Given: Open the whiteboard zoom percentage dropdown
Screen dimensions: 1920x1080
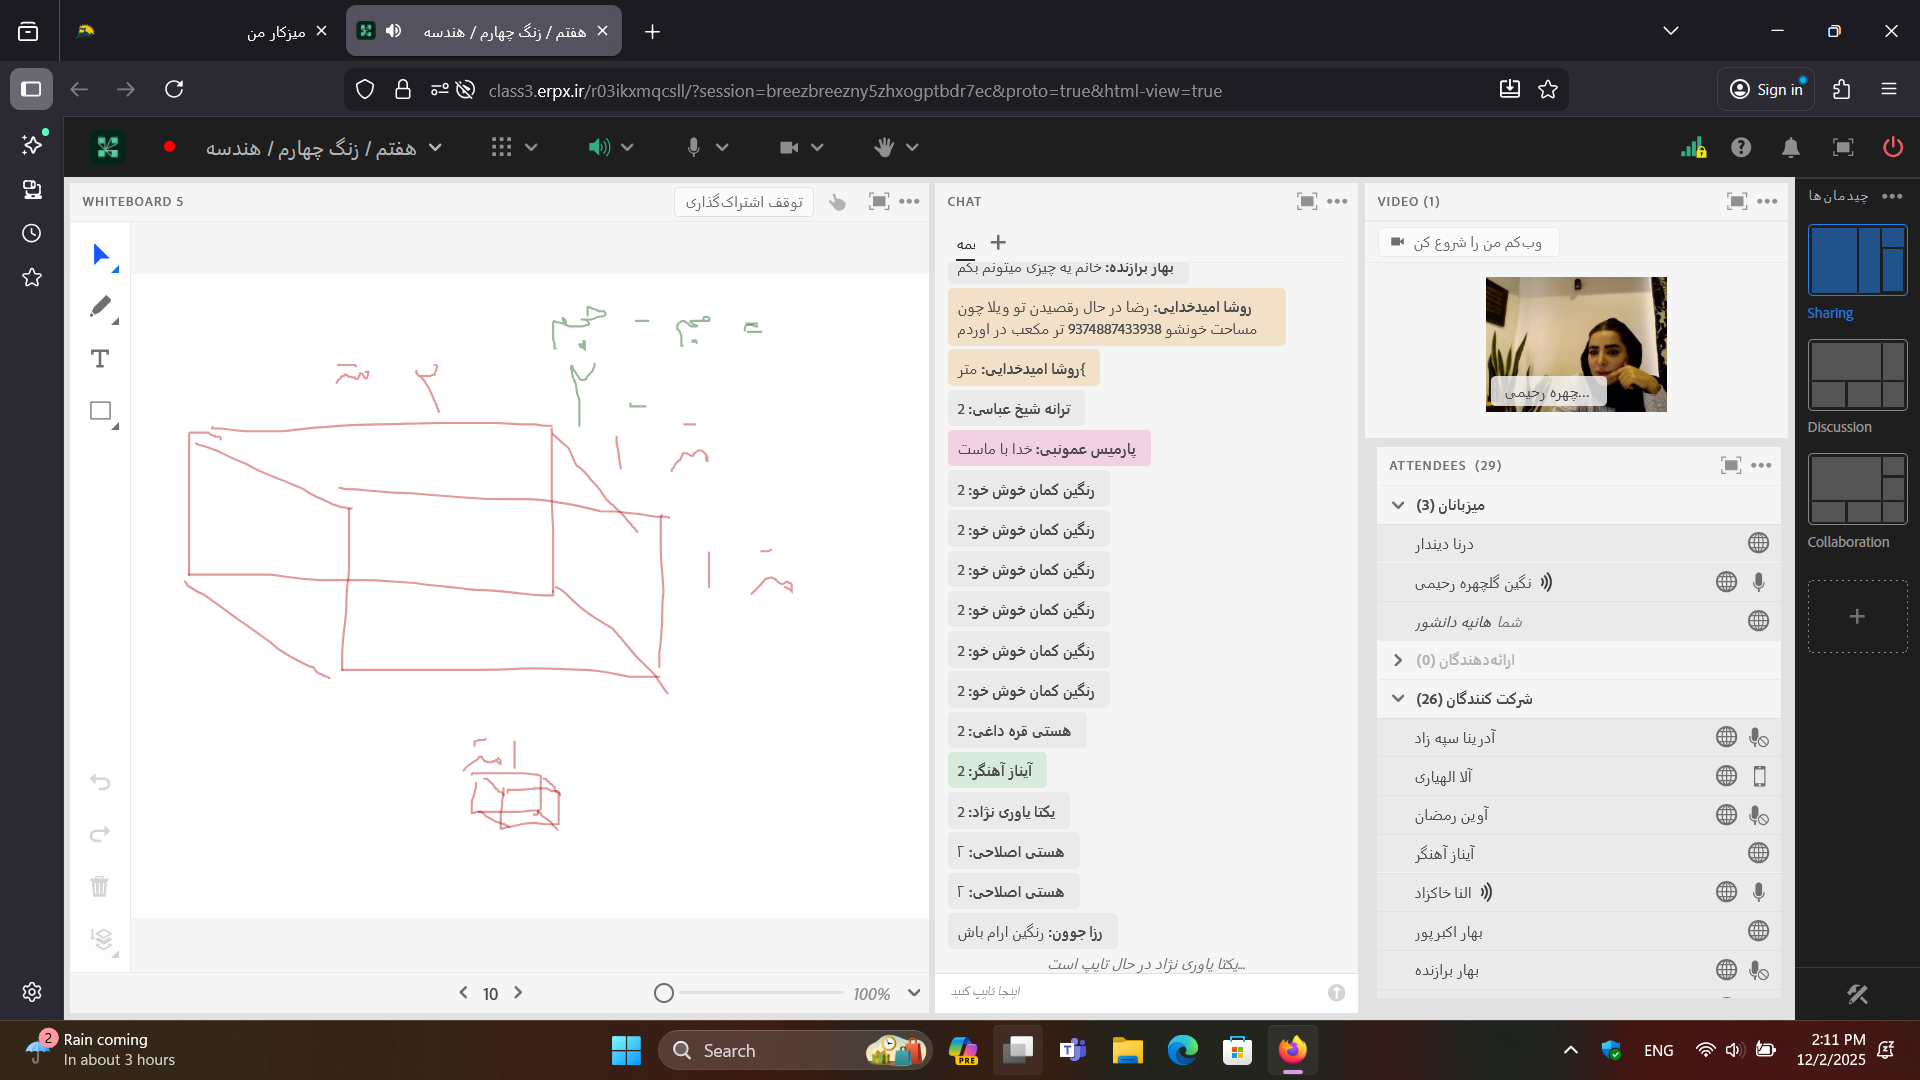Looking at the screenshot, I should tap(914, 993).
